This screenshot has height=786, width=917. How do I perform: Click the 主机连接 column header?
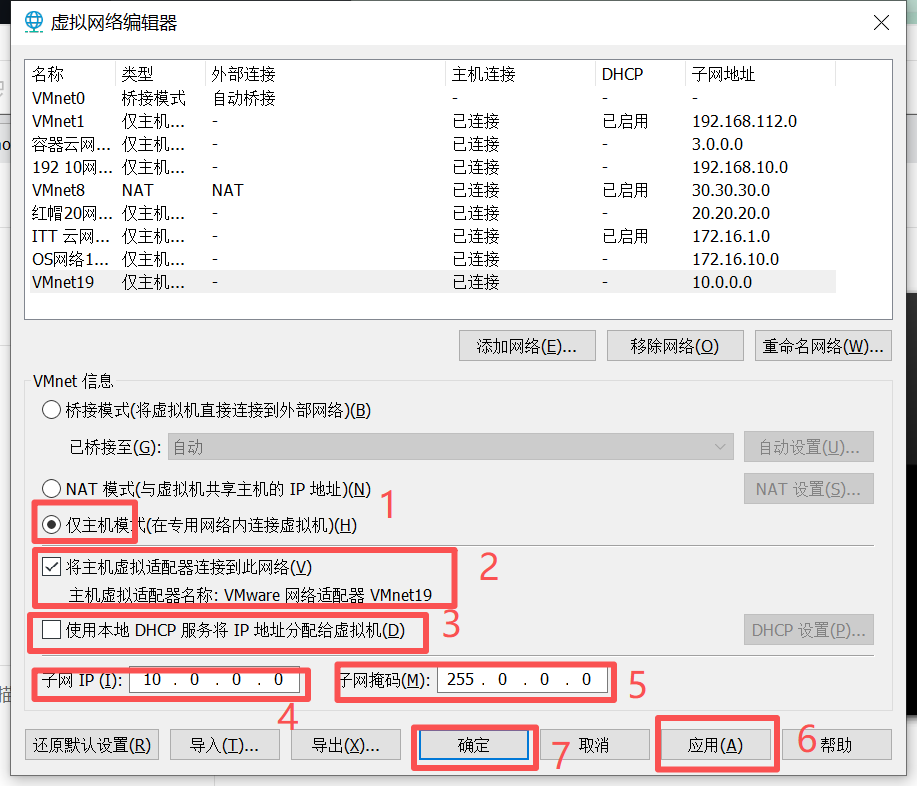click(520, 74)
